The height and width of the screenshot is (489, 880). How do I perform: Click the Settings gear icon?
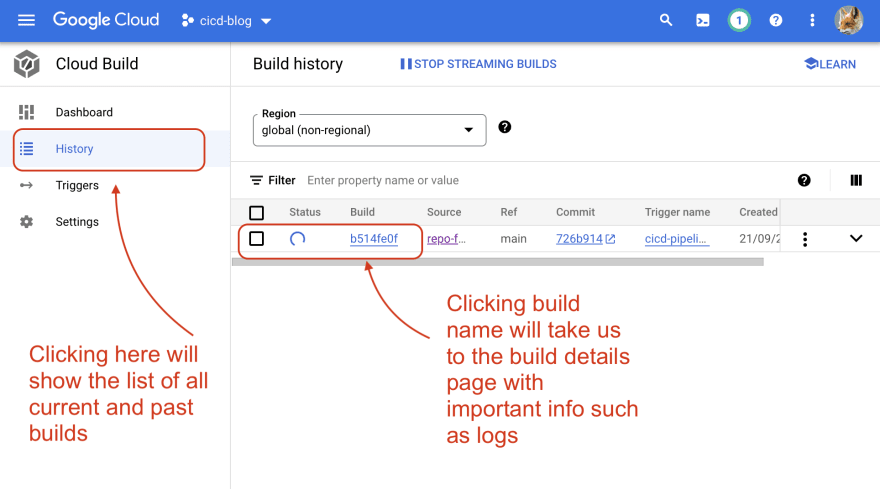(26, 222)
